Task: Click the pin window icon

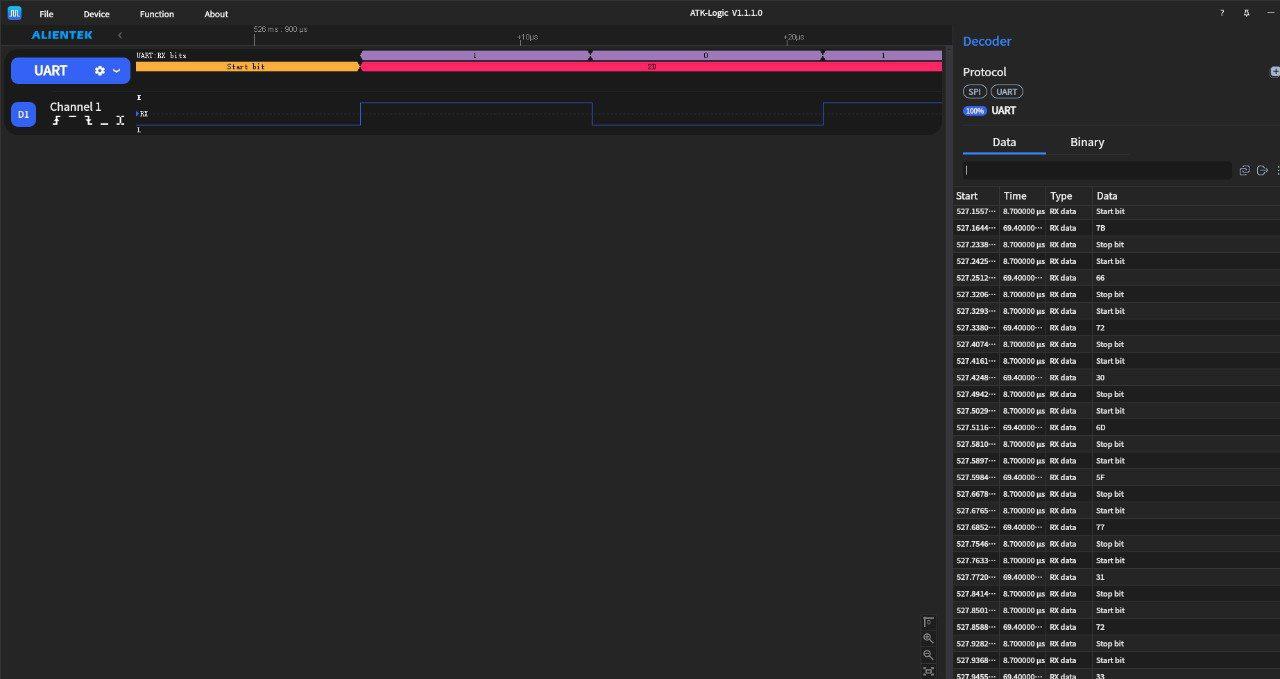Action: coord(1246,13)
